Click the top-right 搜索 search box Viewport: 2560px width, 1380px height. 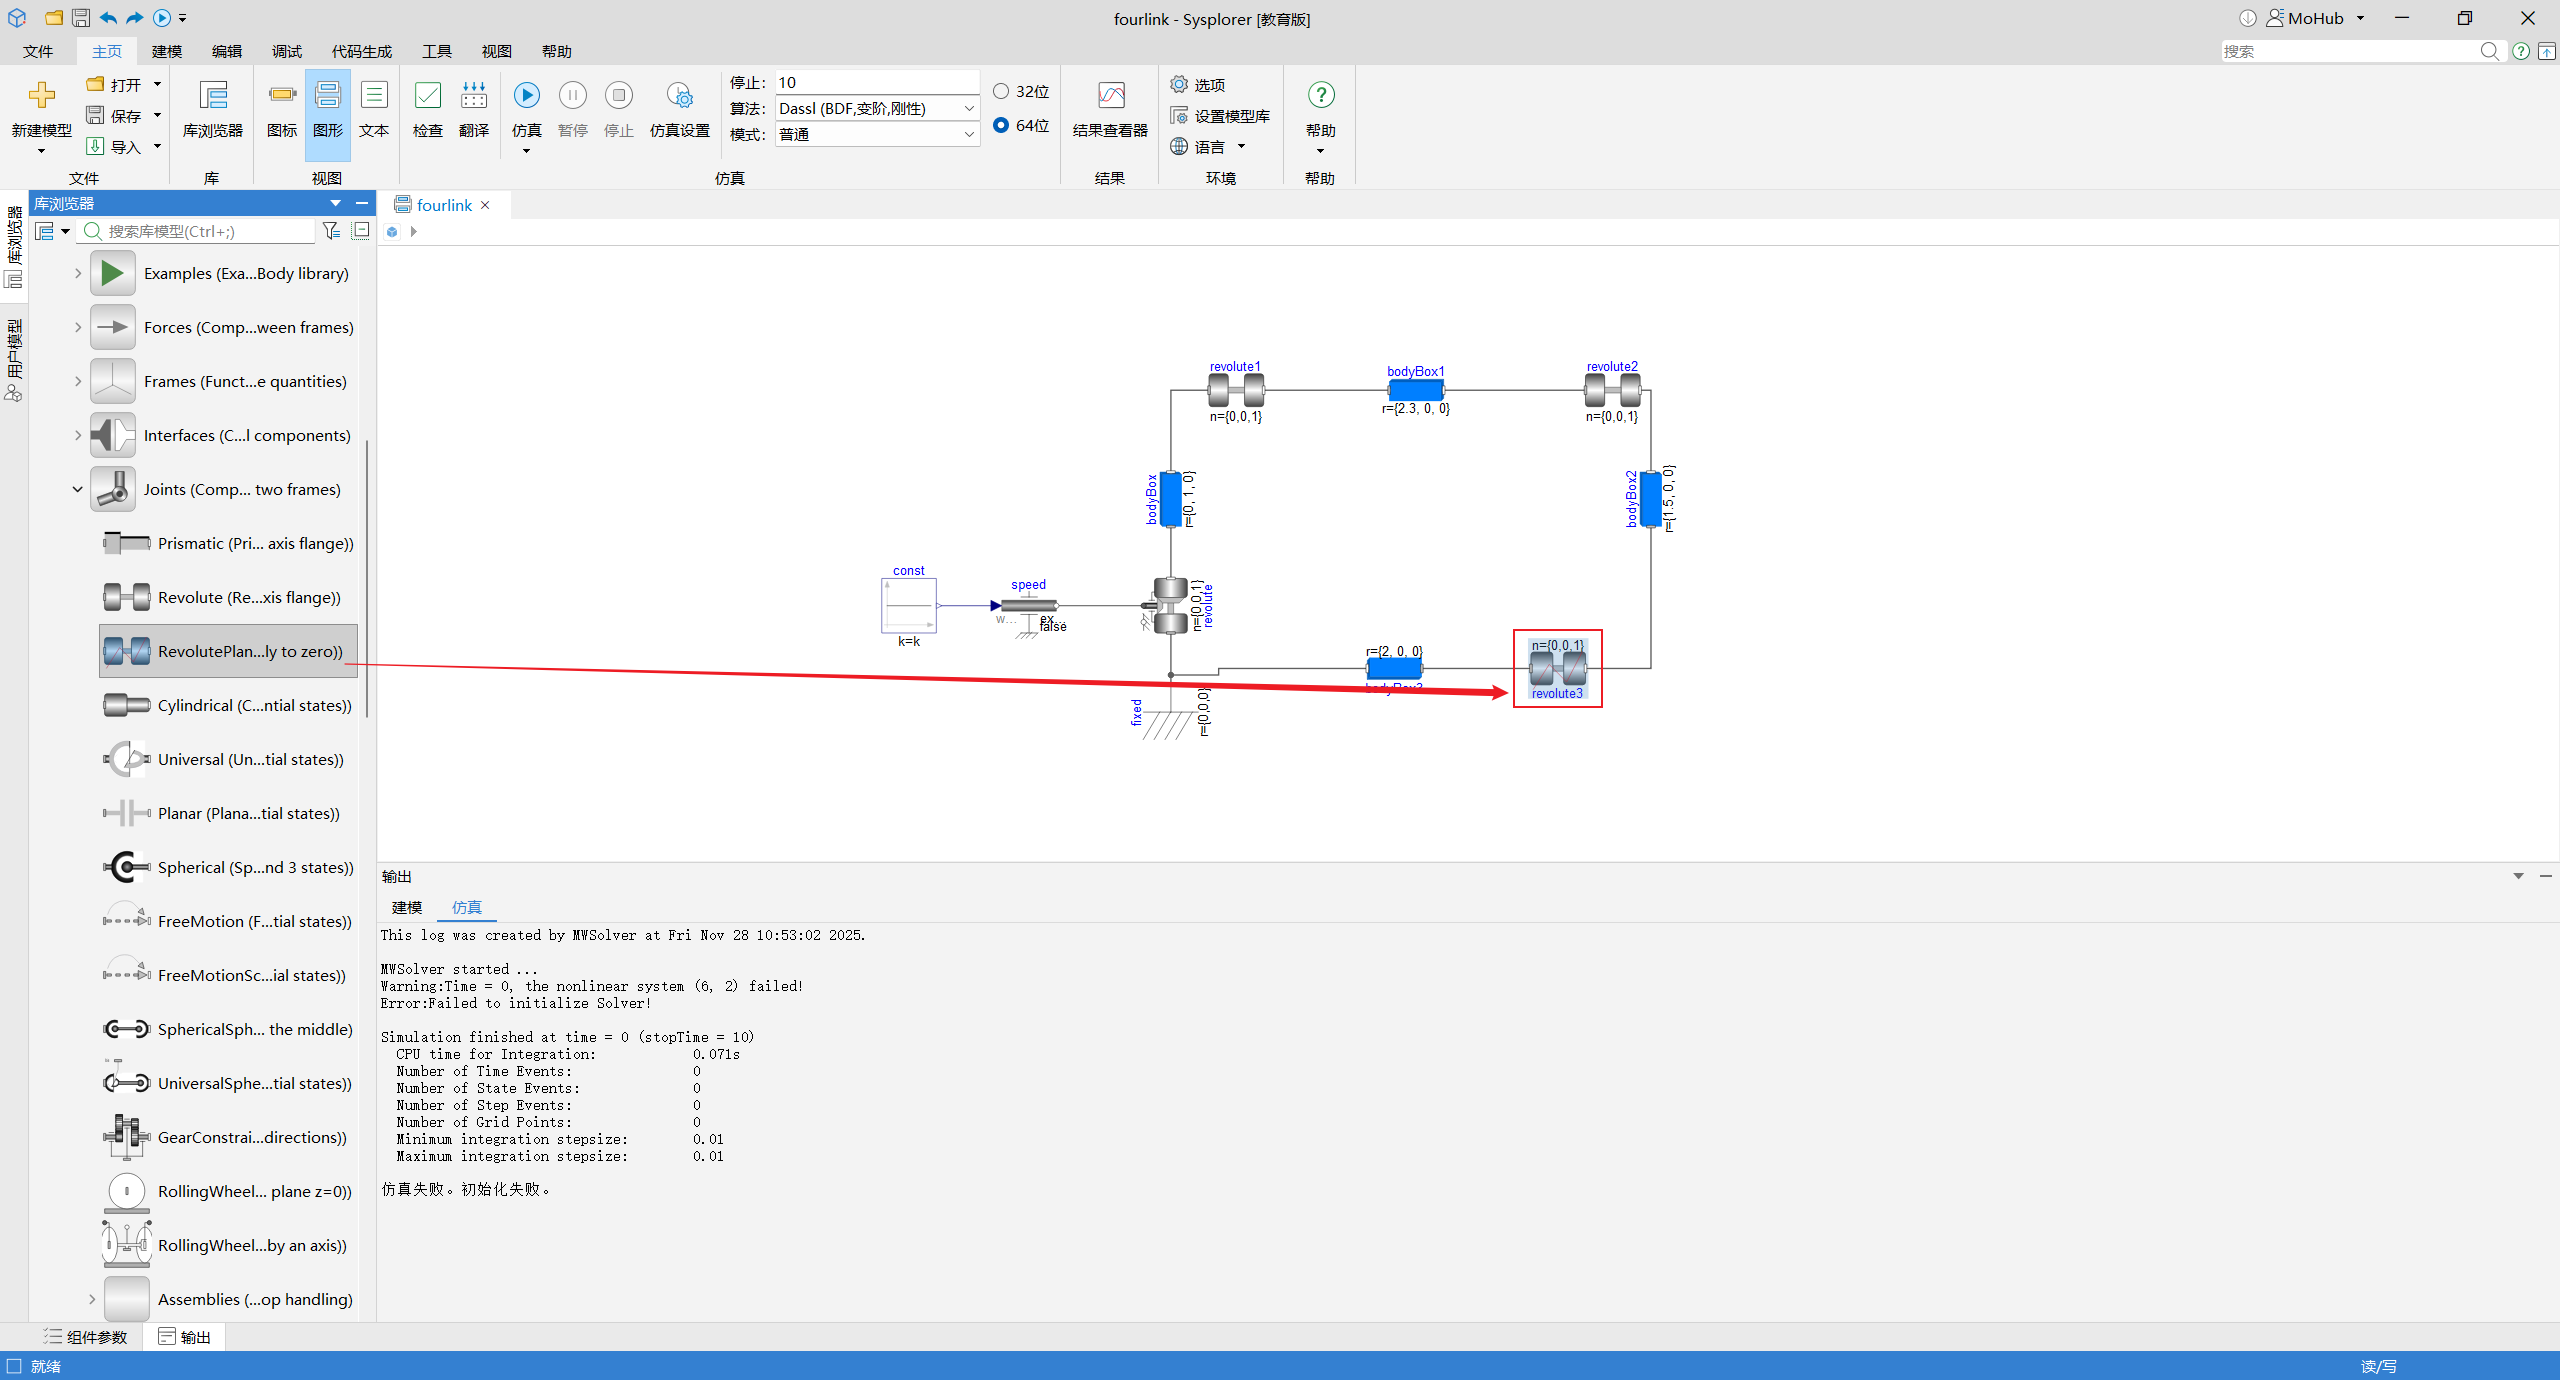pos(2361,51)
